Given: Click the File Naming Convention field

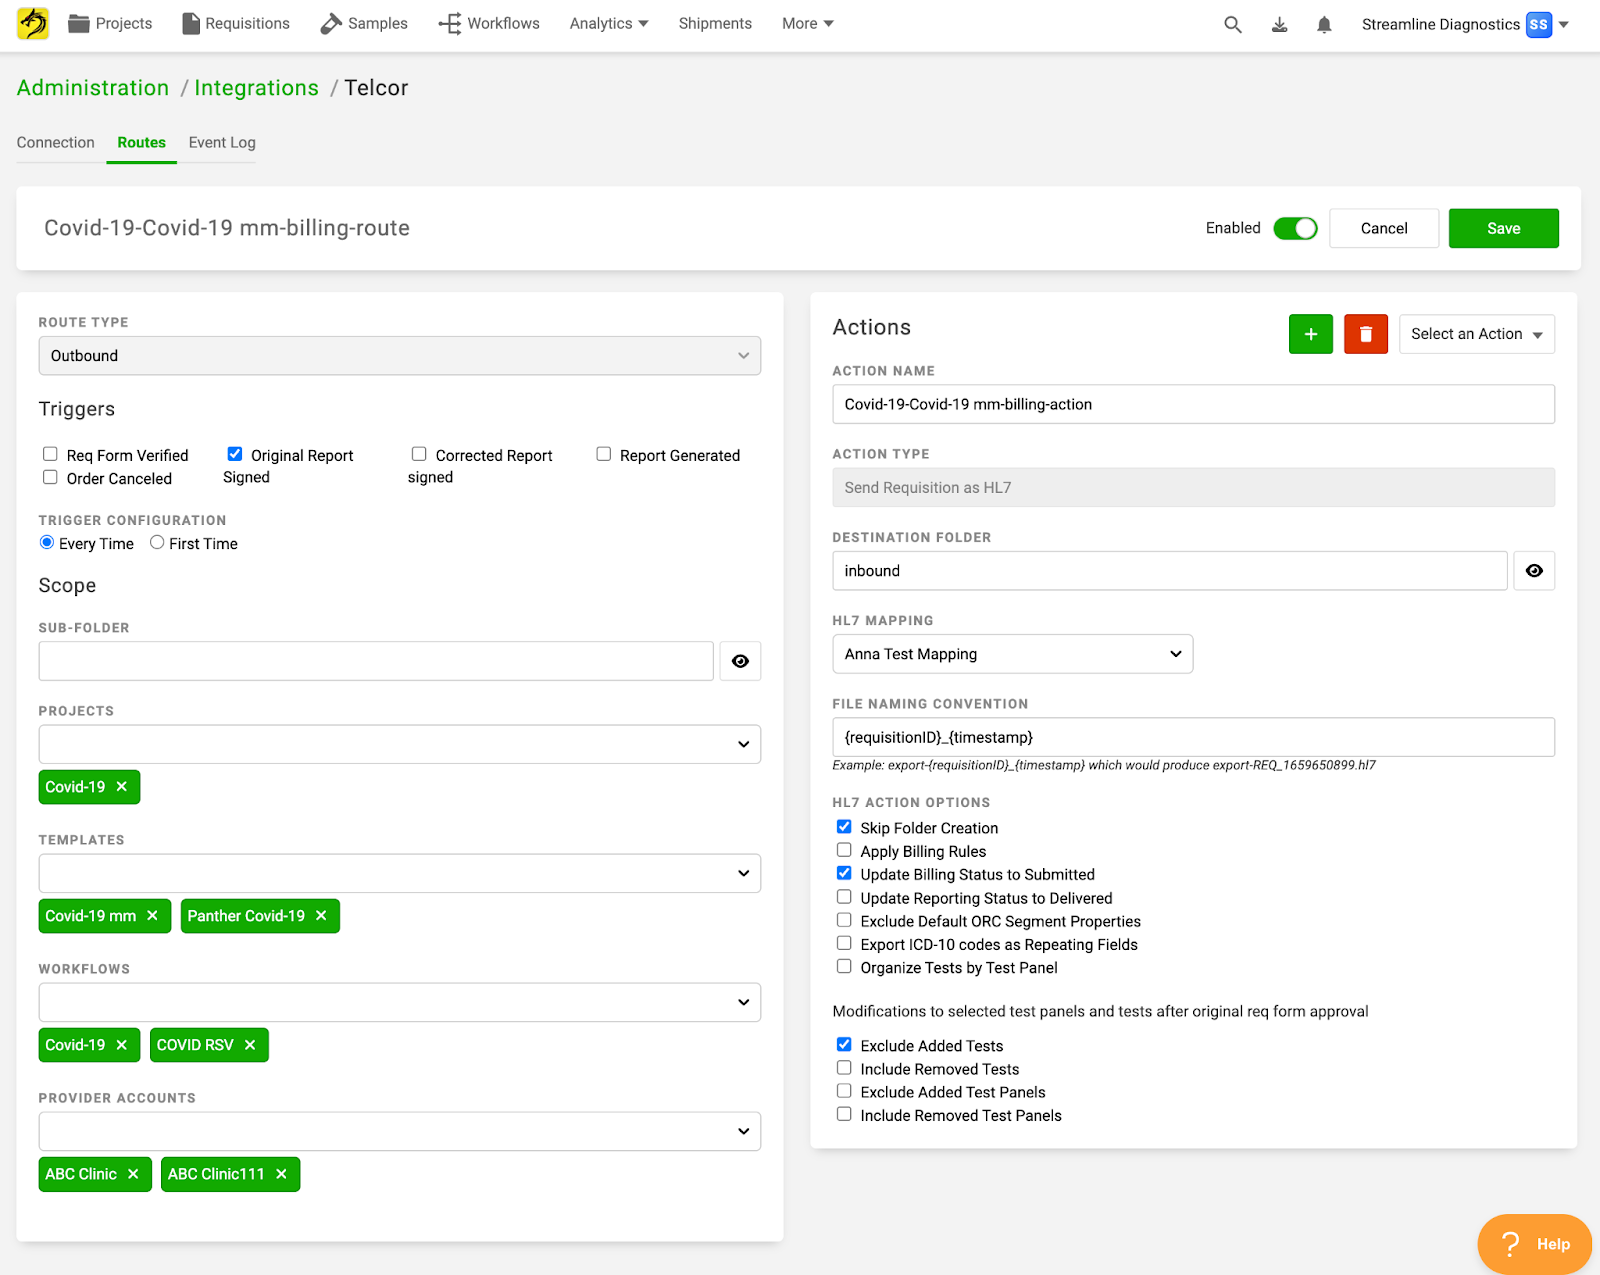Looking at the screenshot, I should pos(1194,737).
